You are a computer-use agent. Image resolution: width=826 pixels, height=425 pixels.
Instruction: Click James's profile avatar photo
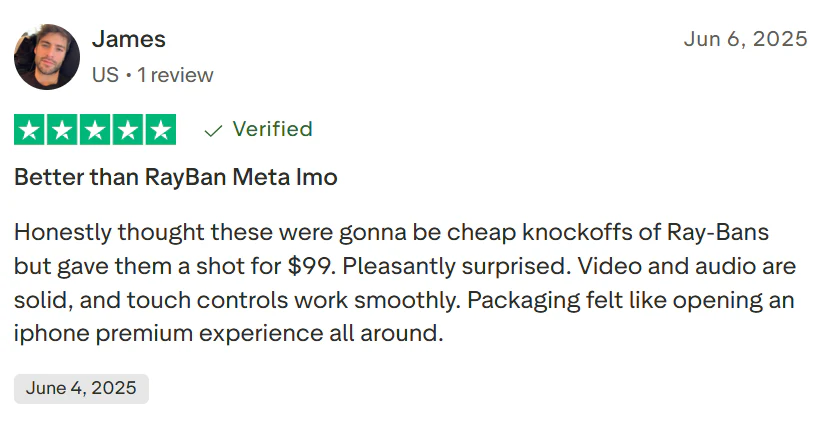pos(47,57)
